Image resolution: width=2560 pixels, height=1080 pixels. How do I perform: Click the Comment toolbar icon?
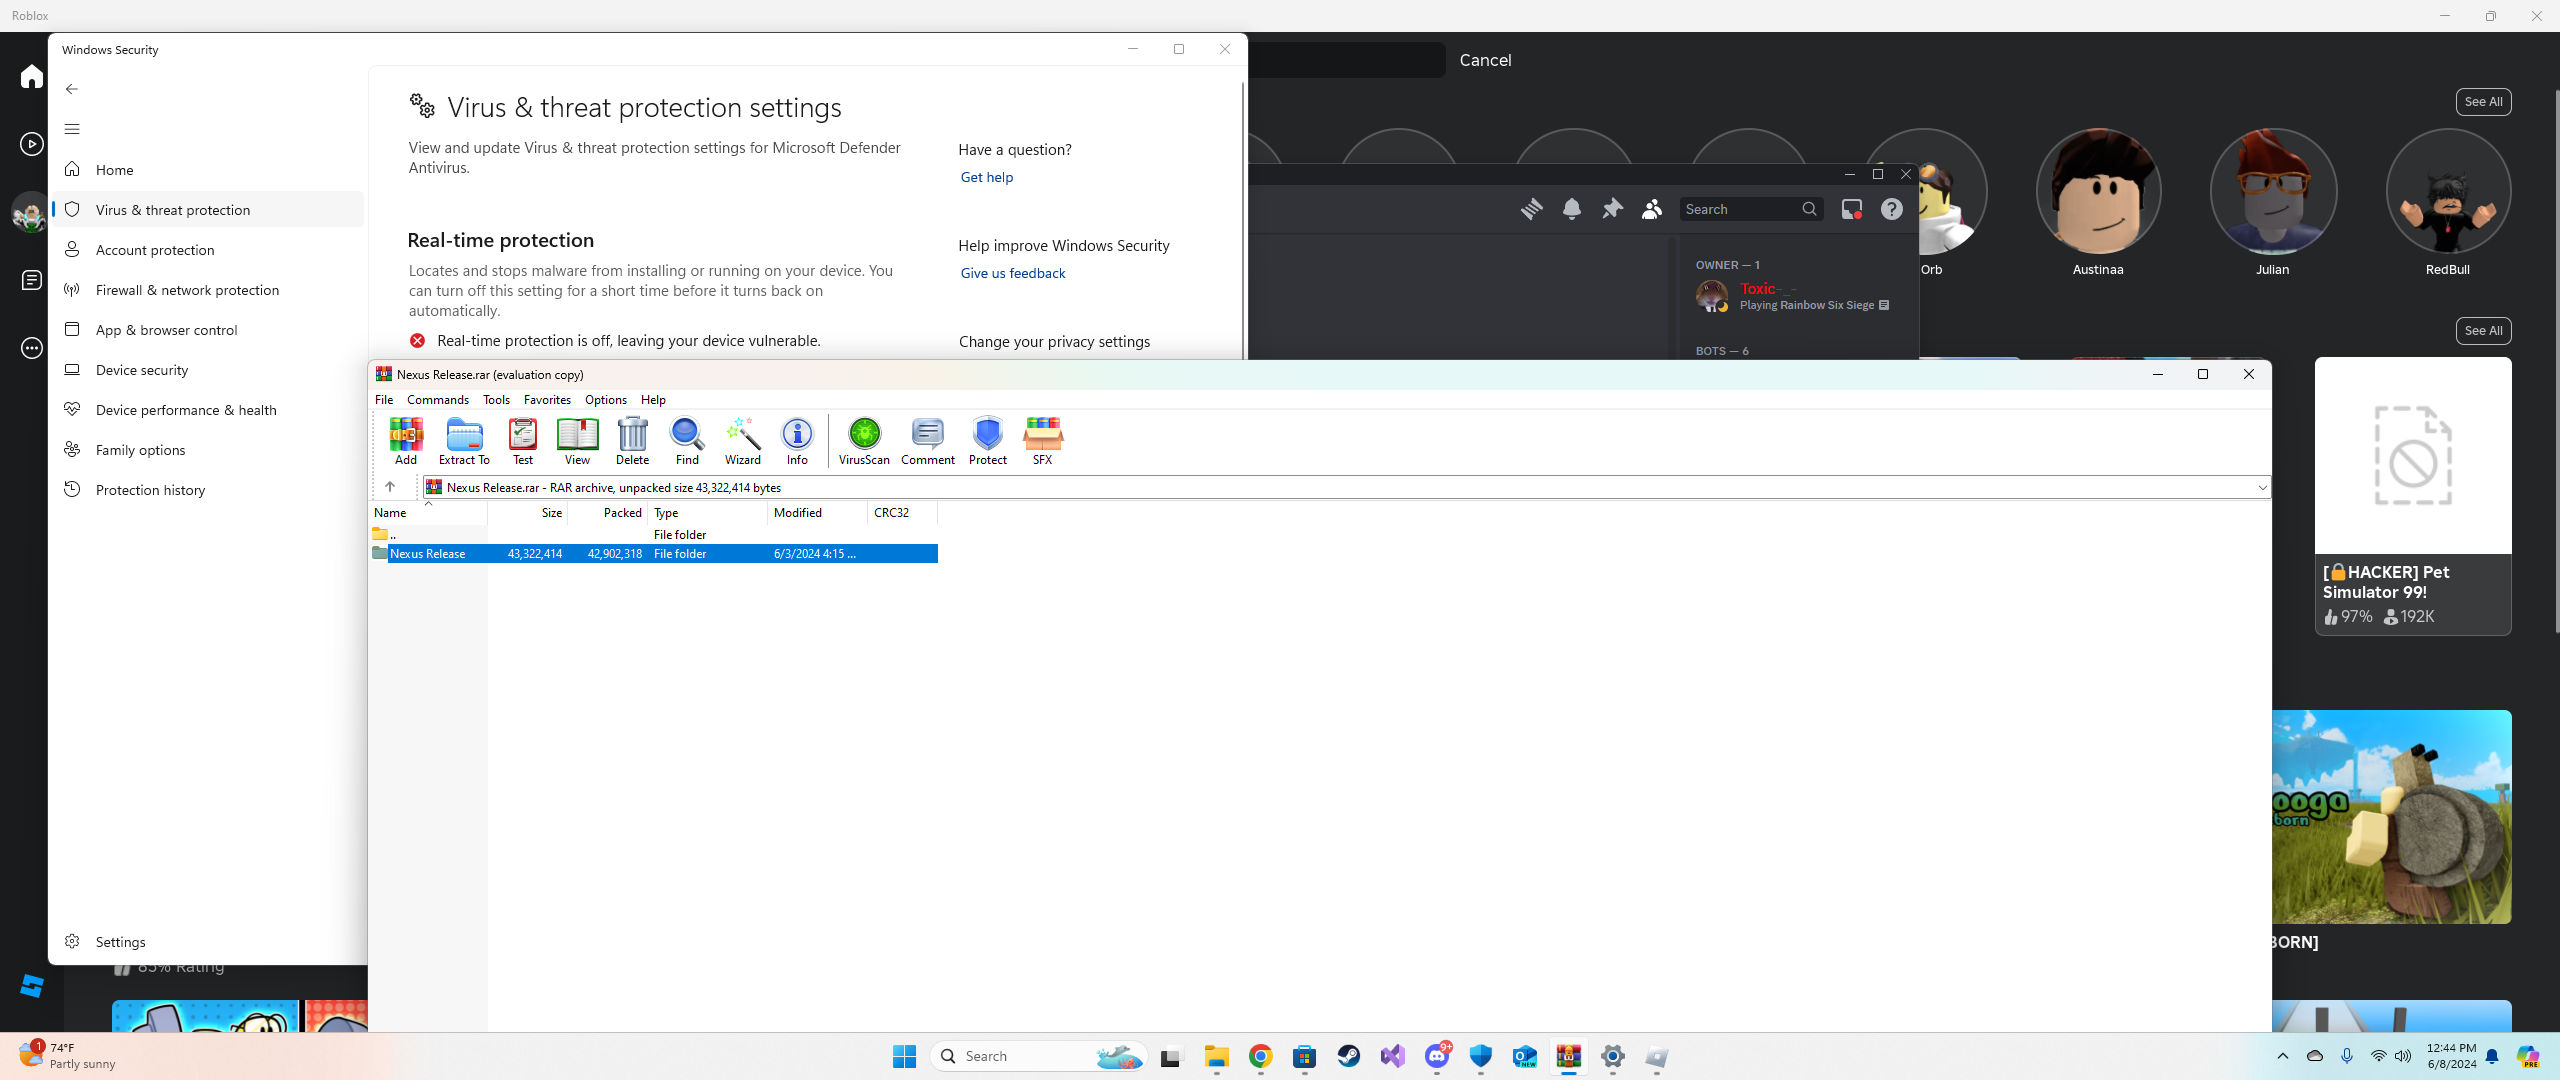927,440
